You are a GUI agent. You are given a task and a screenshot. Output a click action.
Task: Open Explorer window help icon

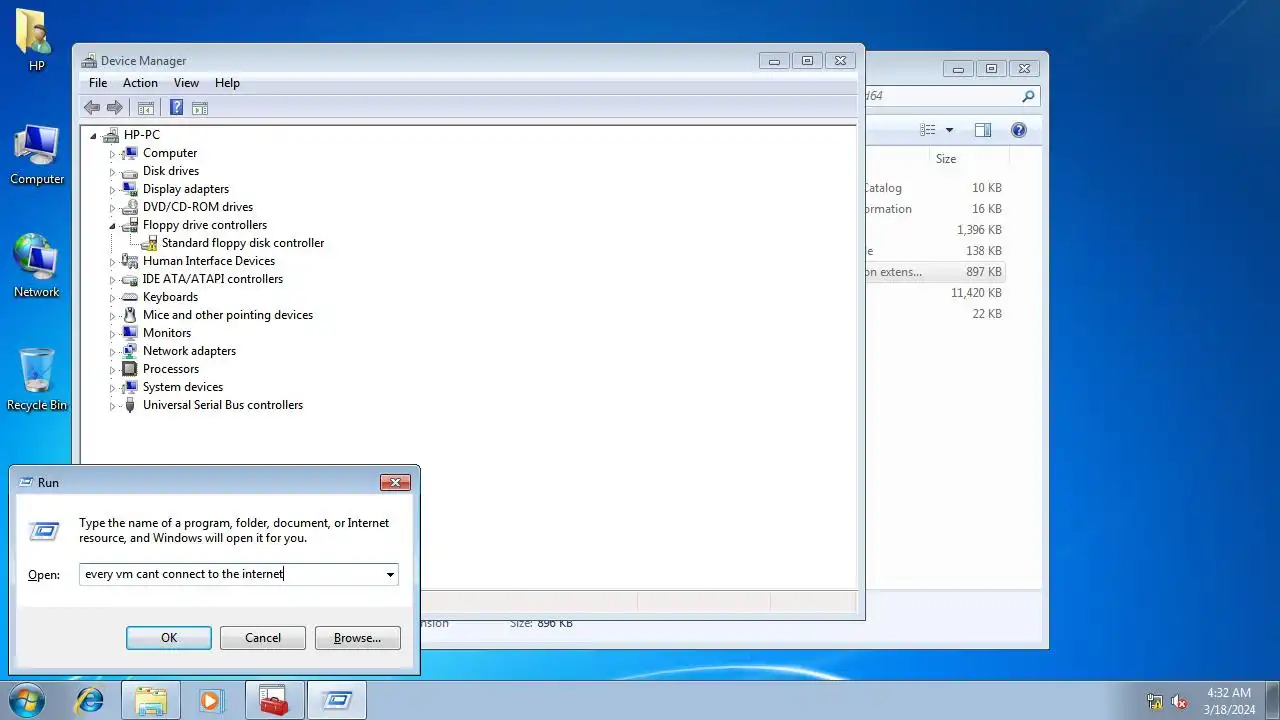click(x=1019, y=130)
